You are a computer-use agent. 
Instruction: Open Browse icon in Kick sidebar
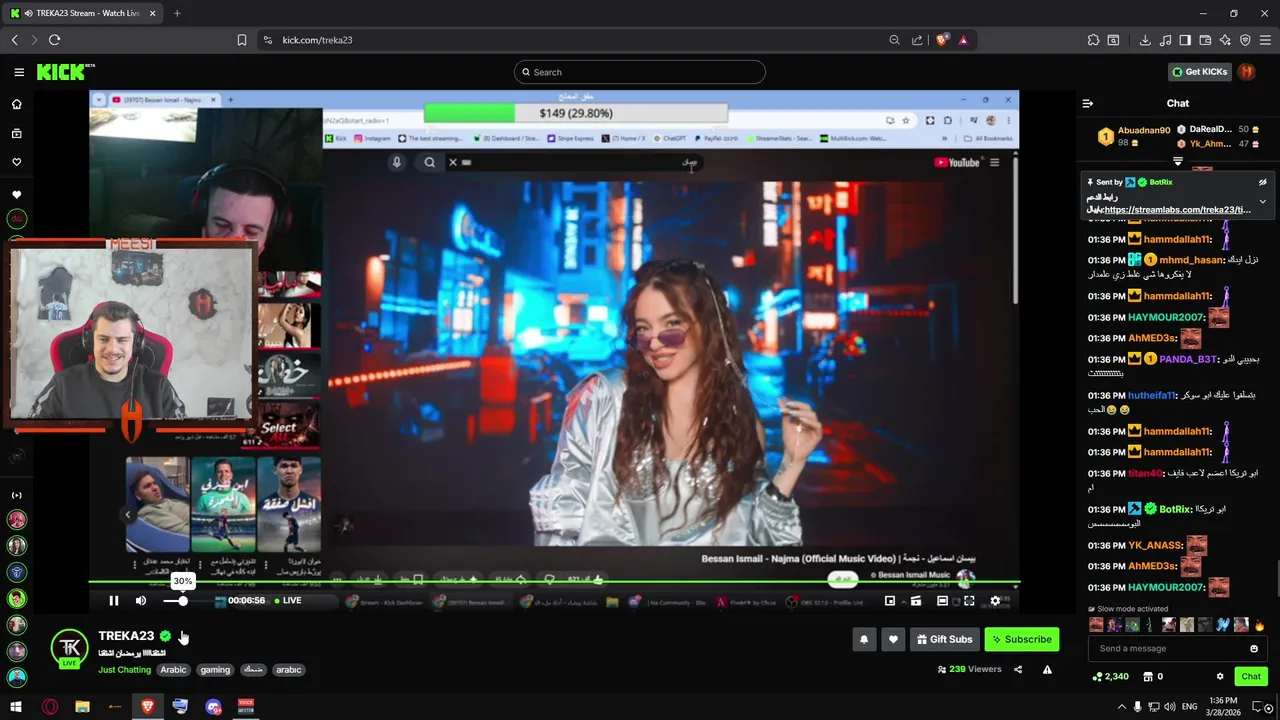click(x=16, y=133)
